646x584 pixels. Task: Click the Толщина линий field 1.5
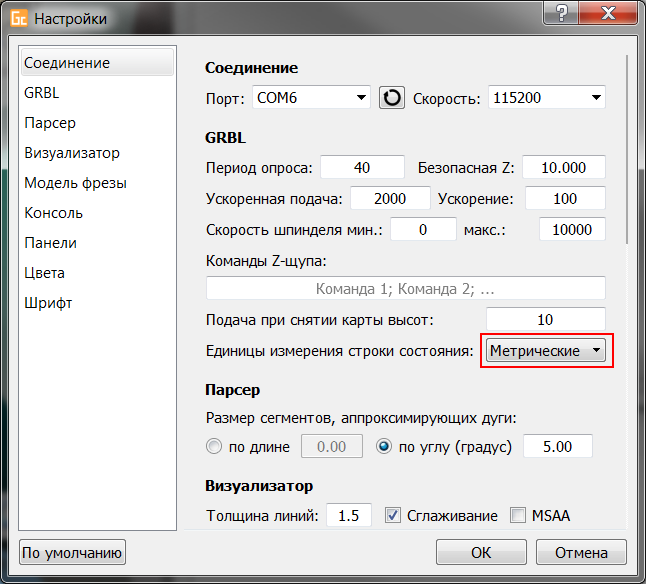point(349,515)
